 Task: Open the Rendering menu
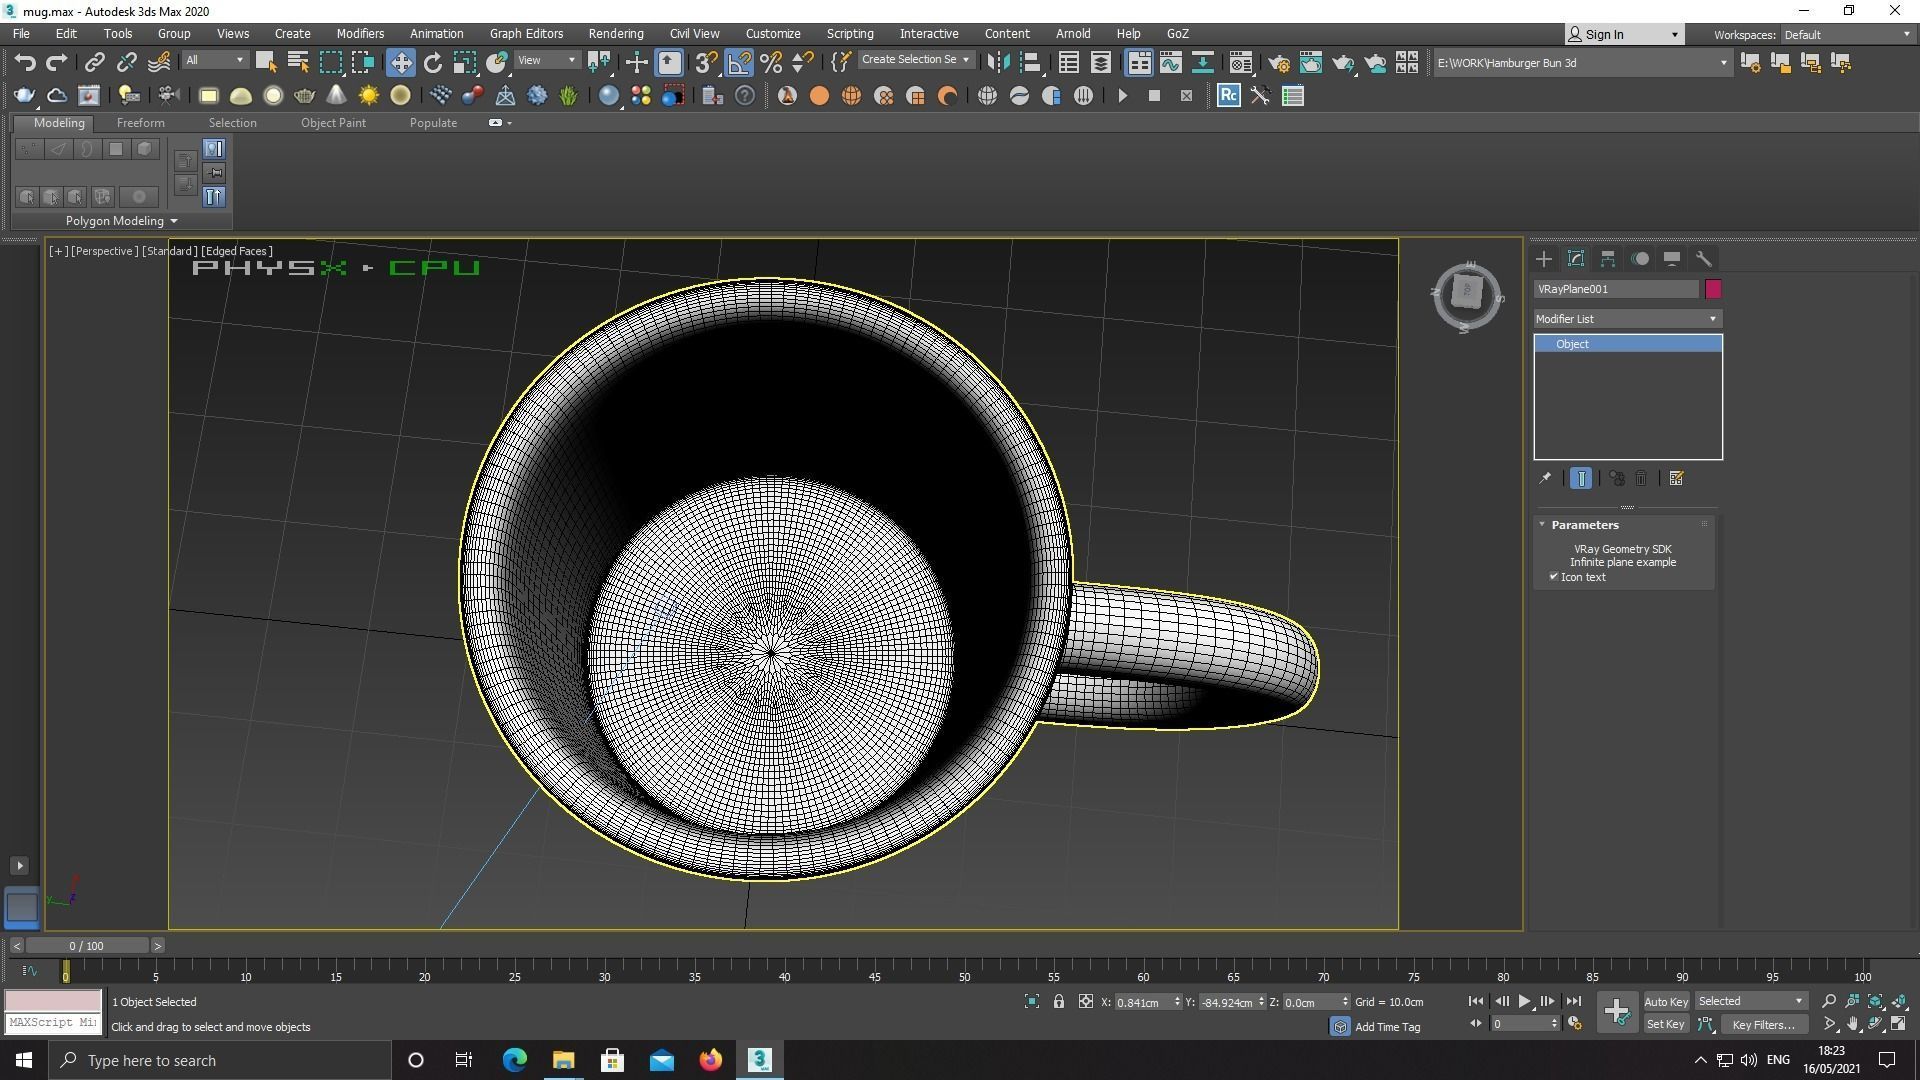[615, 33]
